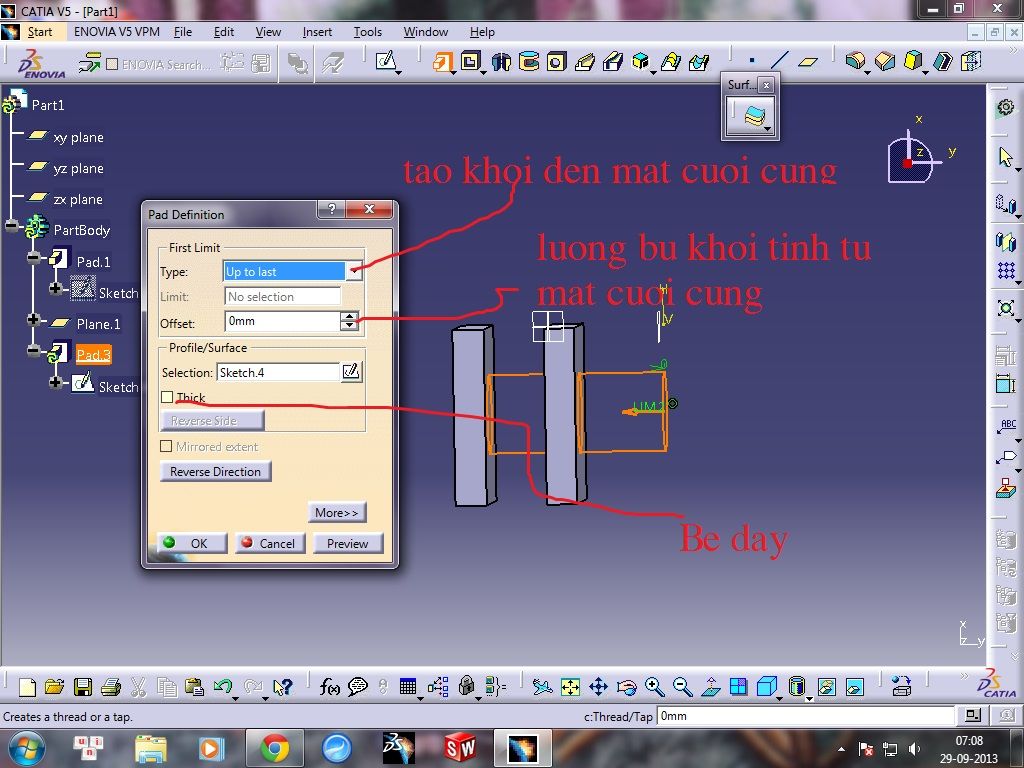This screenshot has height=768, width=1024.
Task: Open the Start menu
Action: click(40, 31)
